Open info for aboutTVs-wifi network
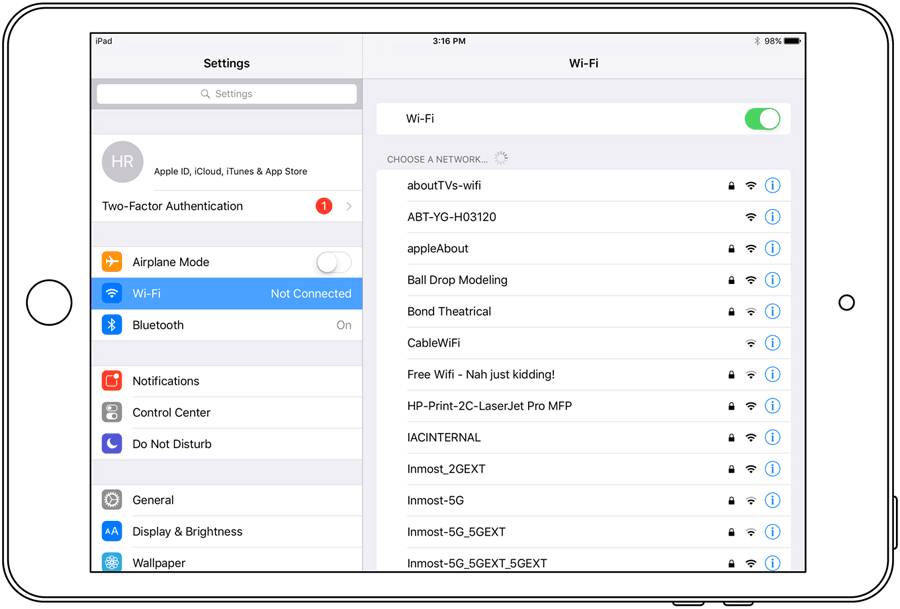The image size is (900, 609). tap(772, 185)
